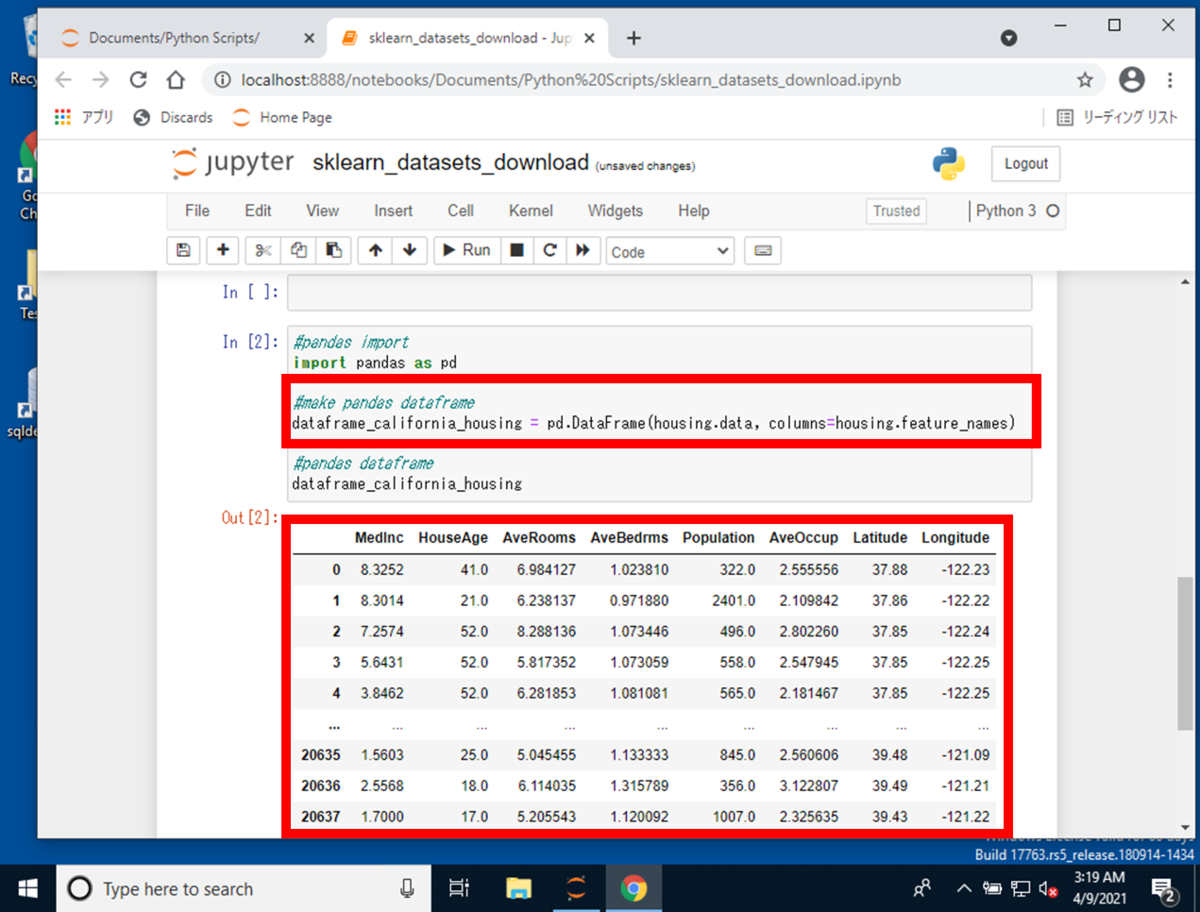1200x912 pixels.
Task: Open the Insert menu
Action: pyautogui.click(x=393, y=211)
